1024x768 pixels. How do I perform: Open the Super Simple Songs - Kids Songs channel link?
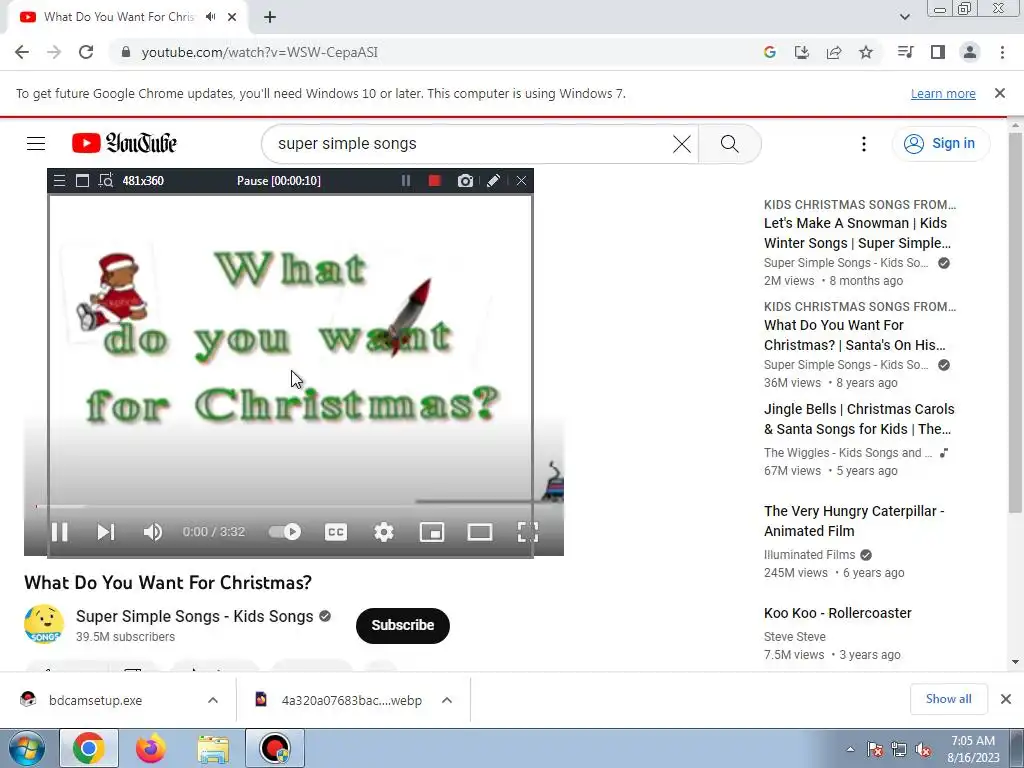click(195, 616)
